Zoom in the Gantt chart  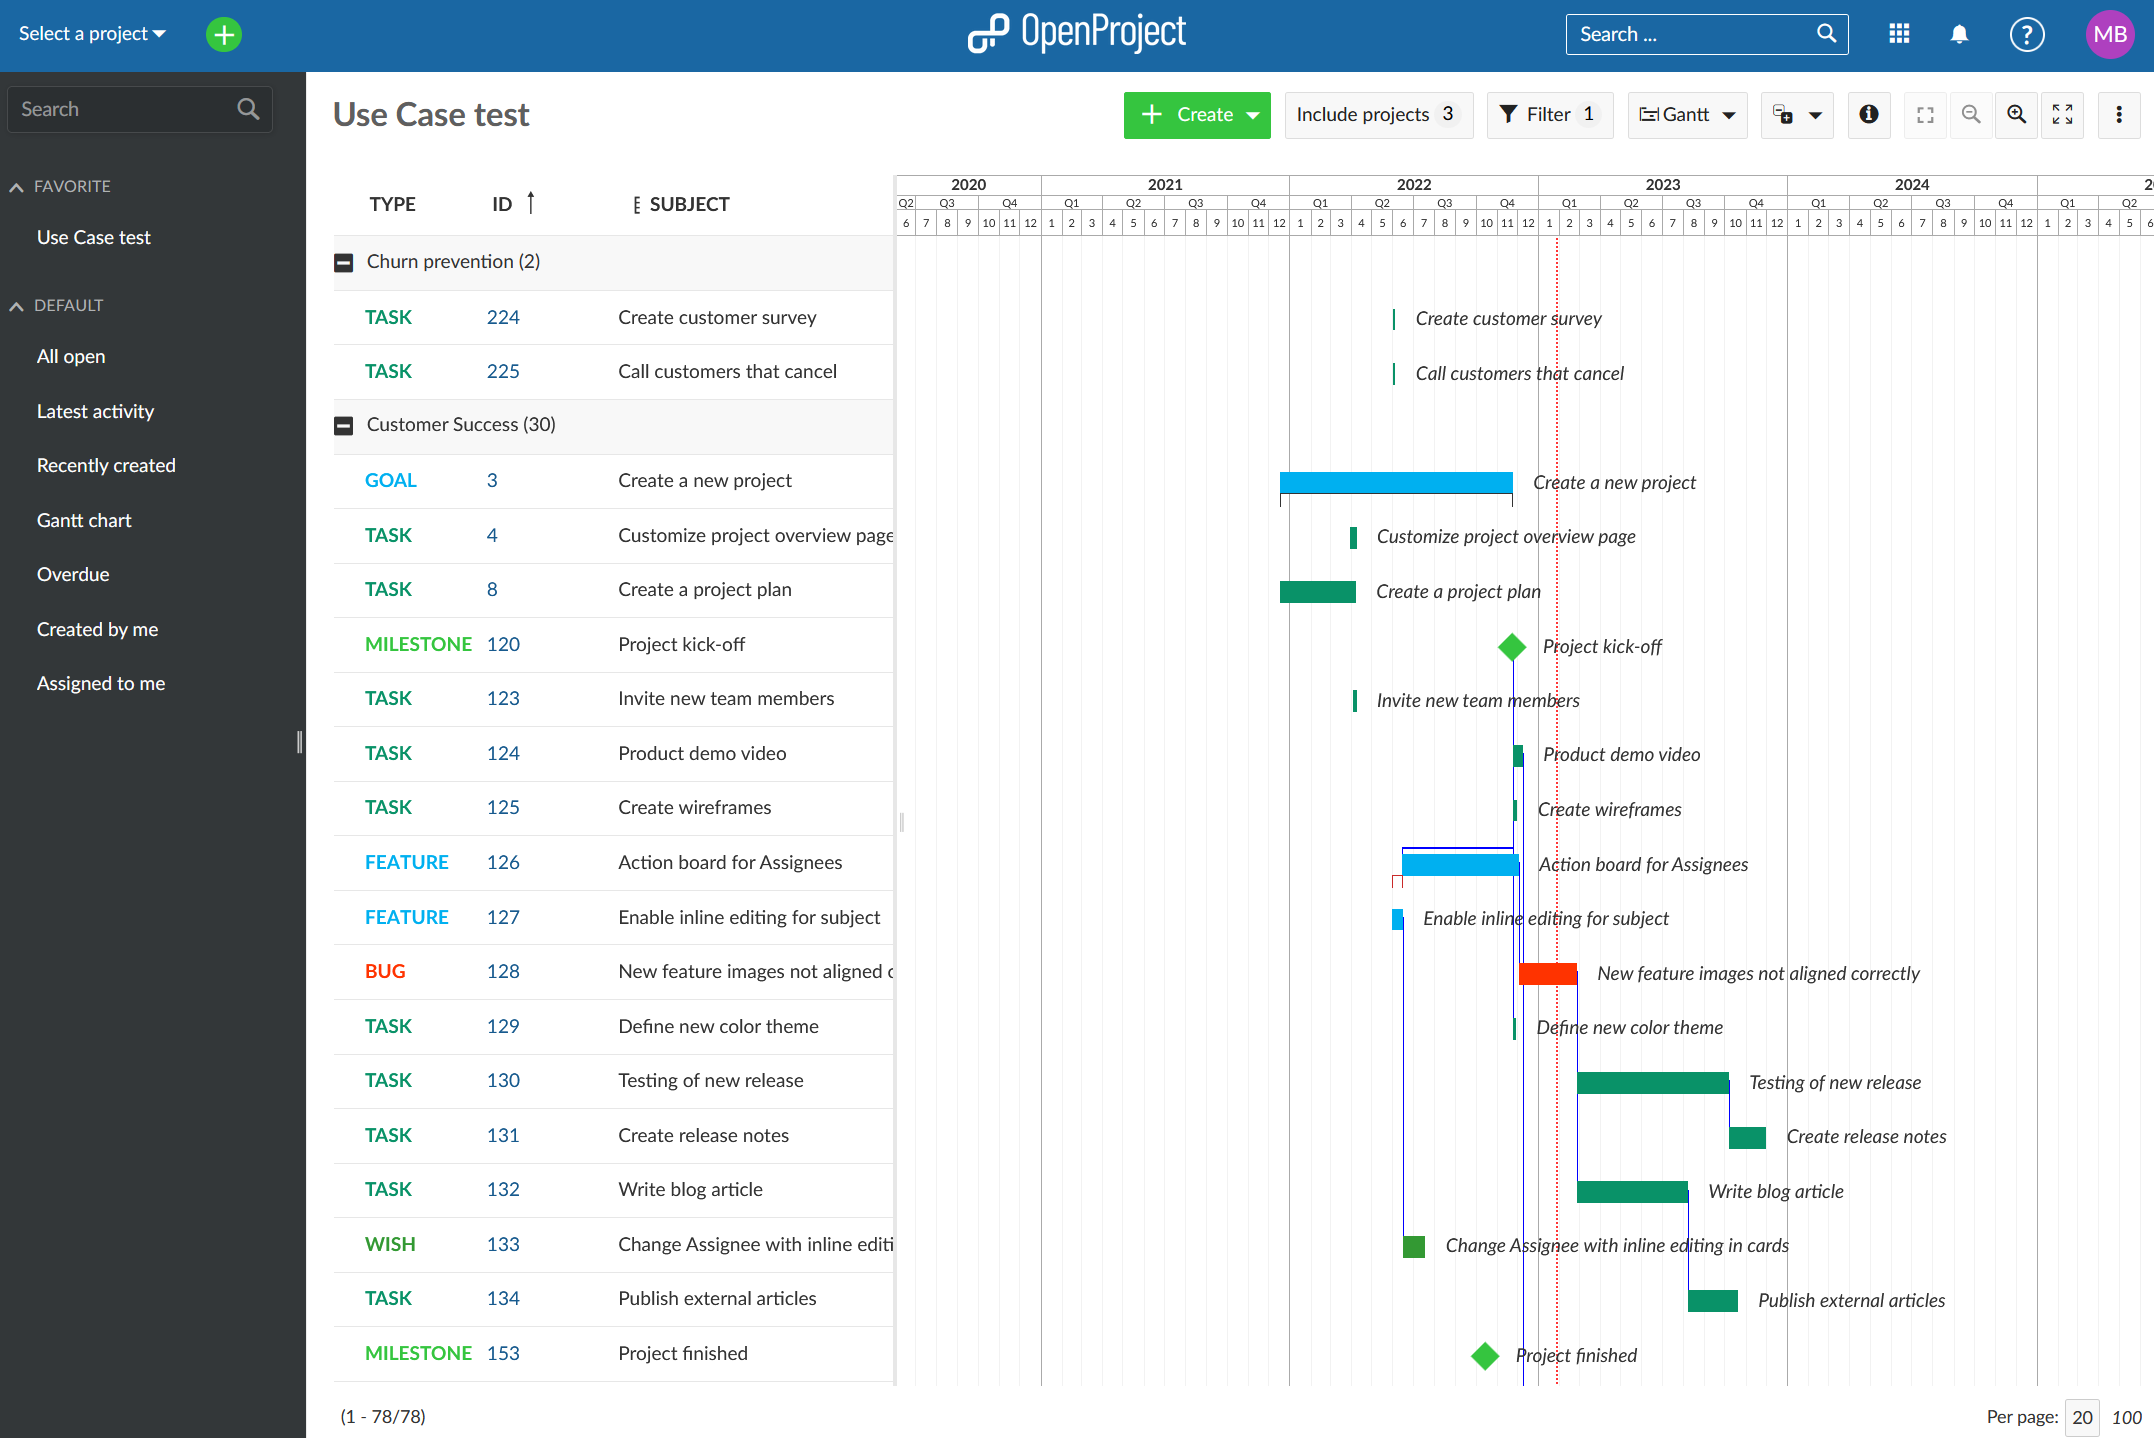coord(2016,115)
